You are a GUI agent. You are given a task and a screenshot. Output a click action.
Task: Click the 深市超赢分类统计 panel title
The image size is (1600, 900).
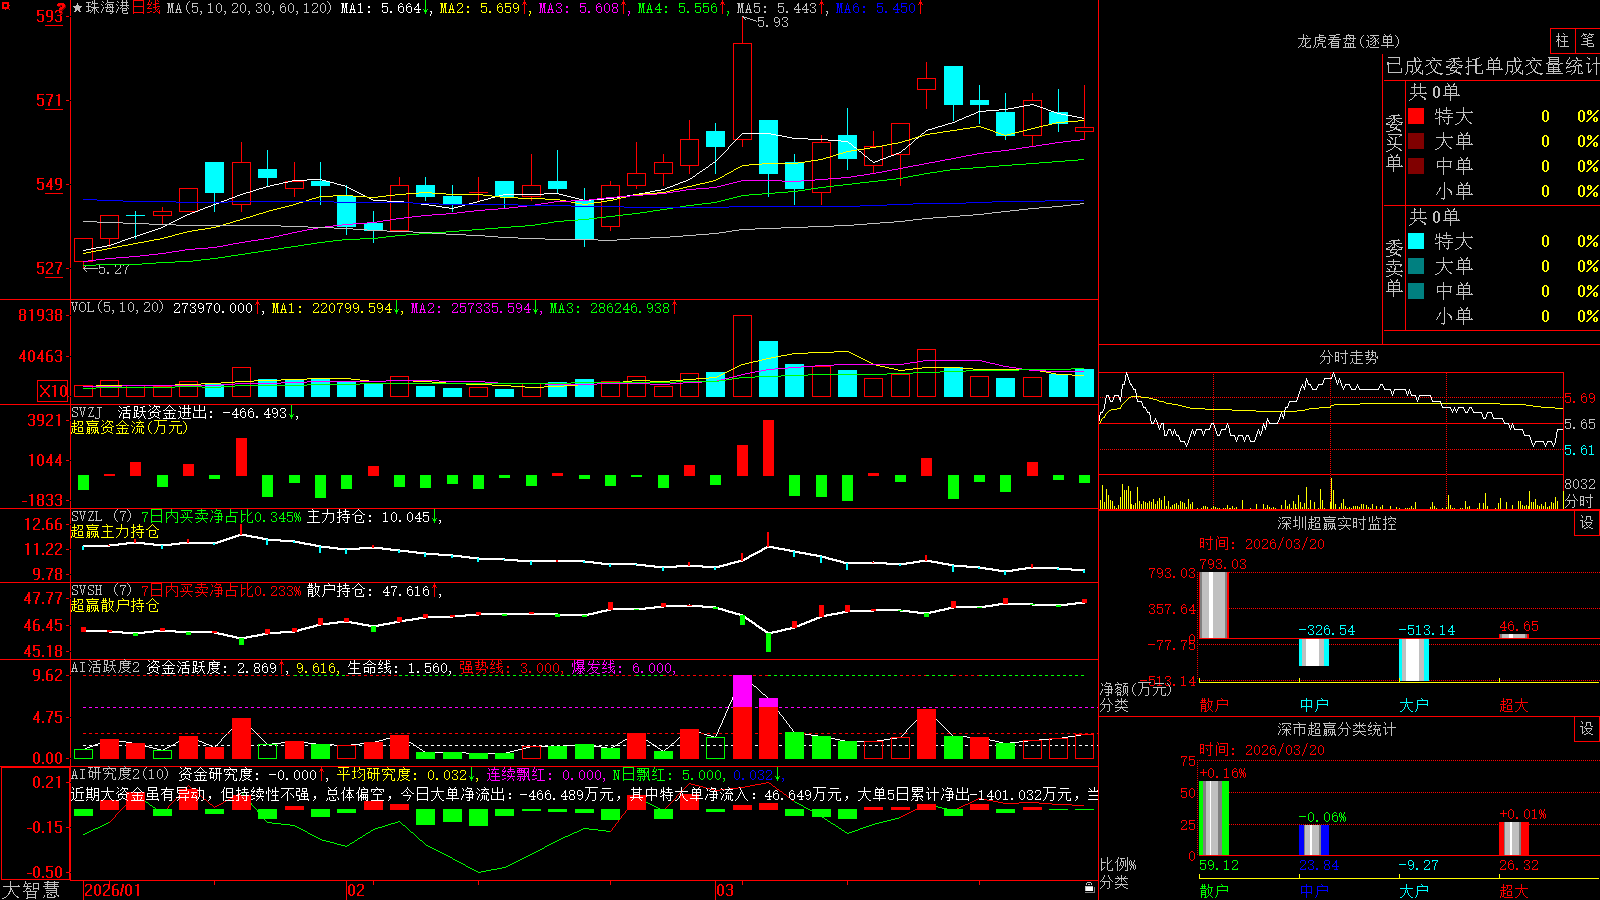tap(1336, 729)
